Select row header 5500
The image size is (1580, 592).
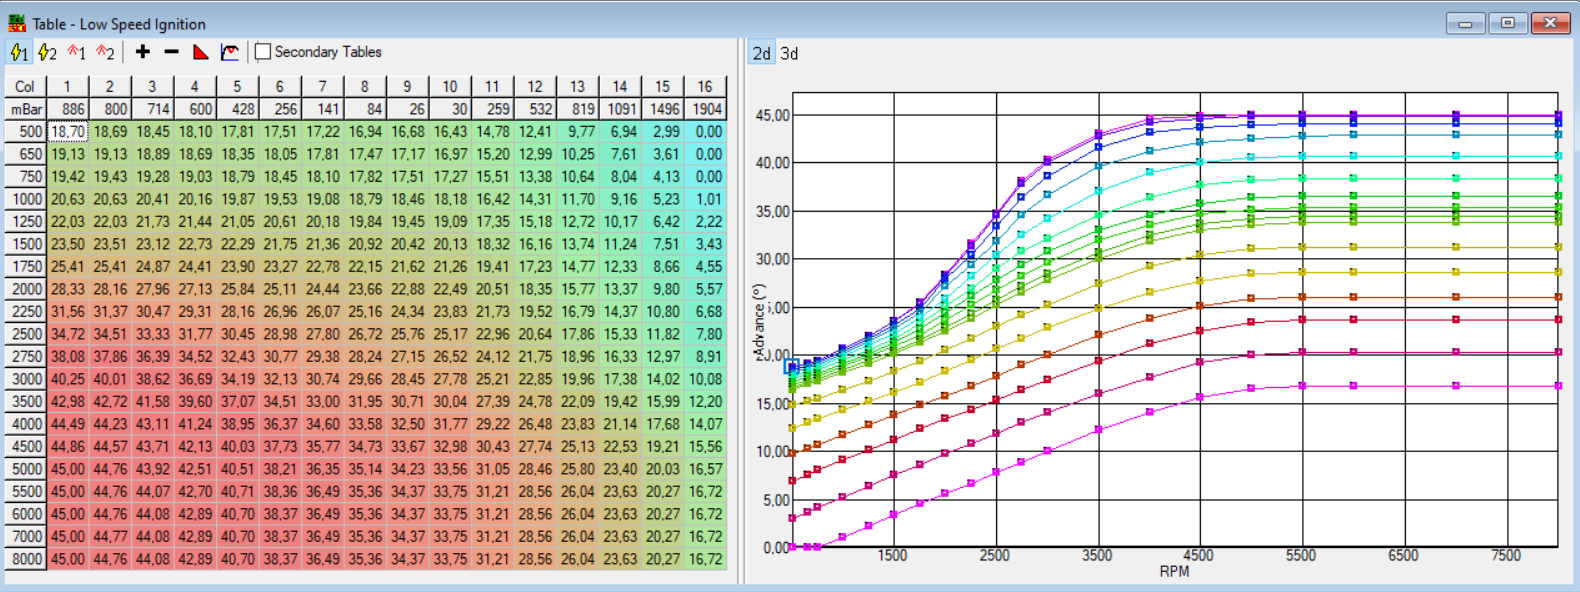(25, 491)
